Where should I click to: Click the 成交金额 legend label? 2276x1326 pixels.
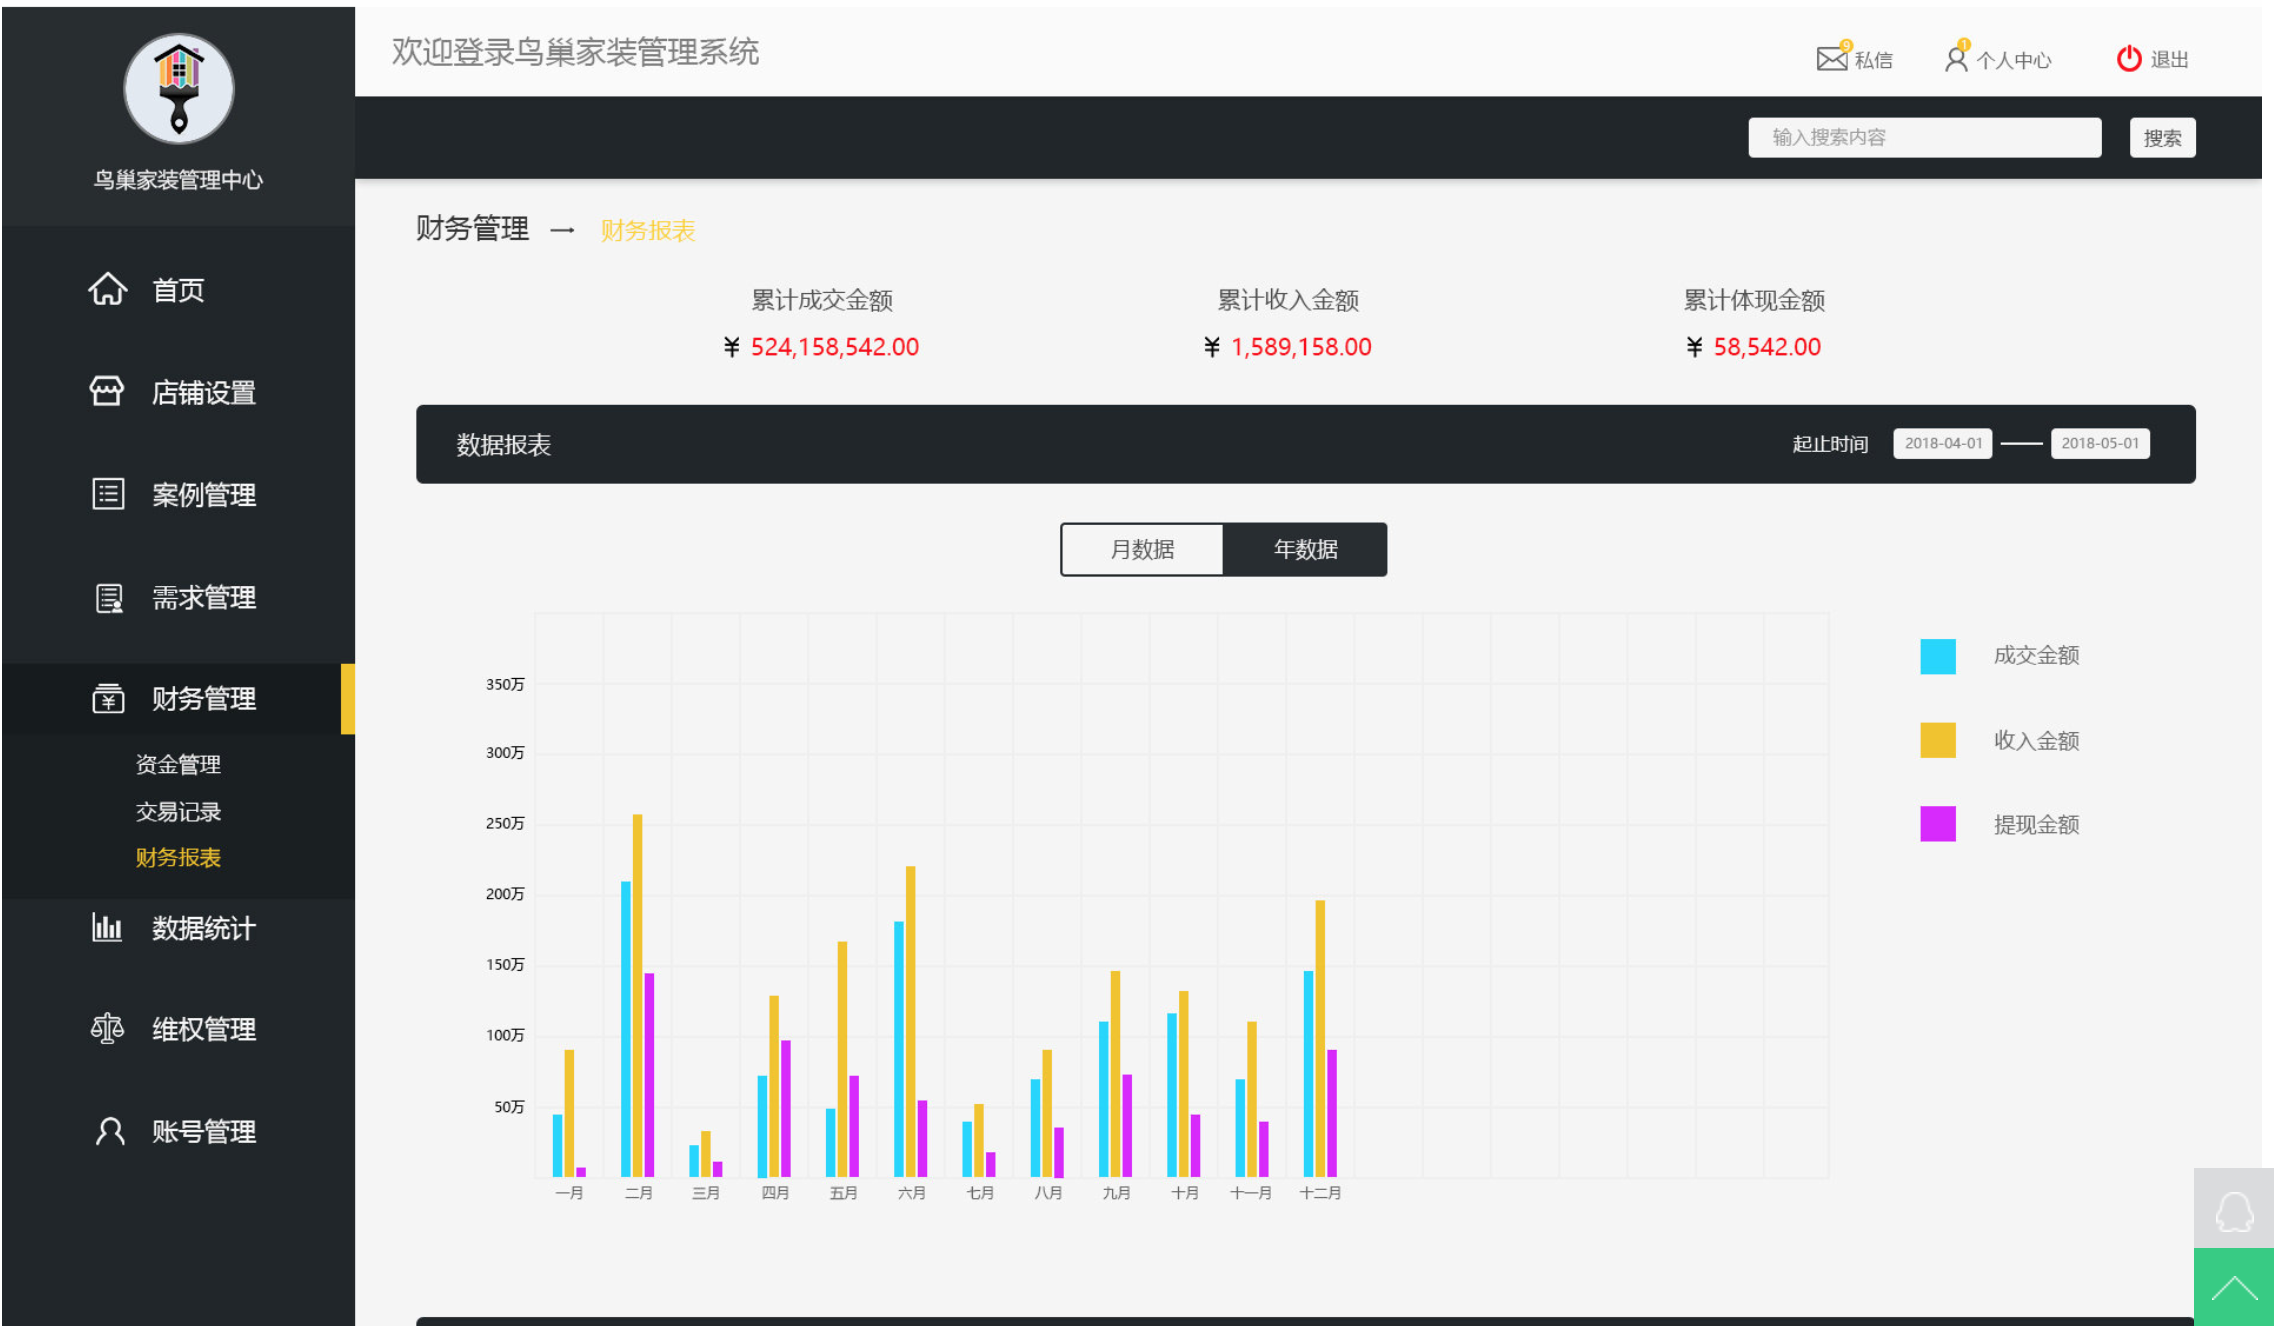(2036, 655)
